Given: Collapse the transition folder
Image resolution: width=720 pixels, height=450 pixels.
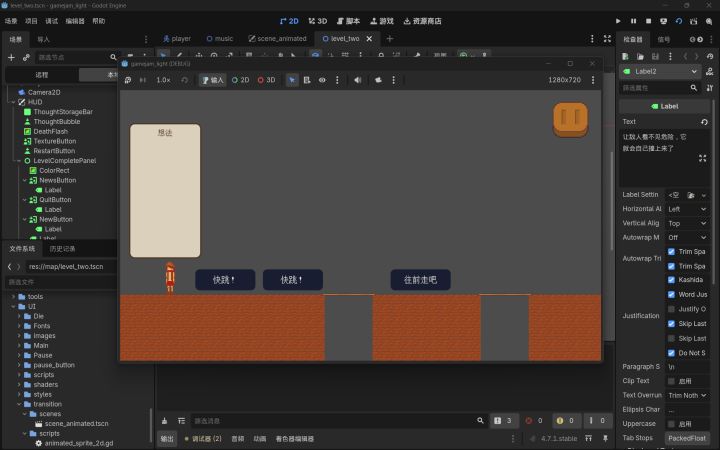Looking at the screenshot, I should click(x=19, y=404).
